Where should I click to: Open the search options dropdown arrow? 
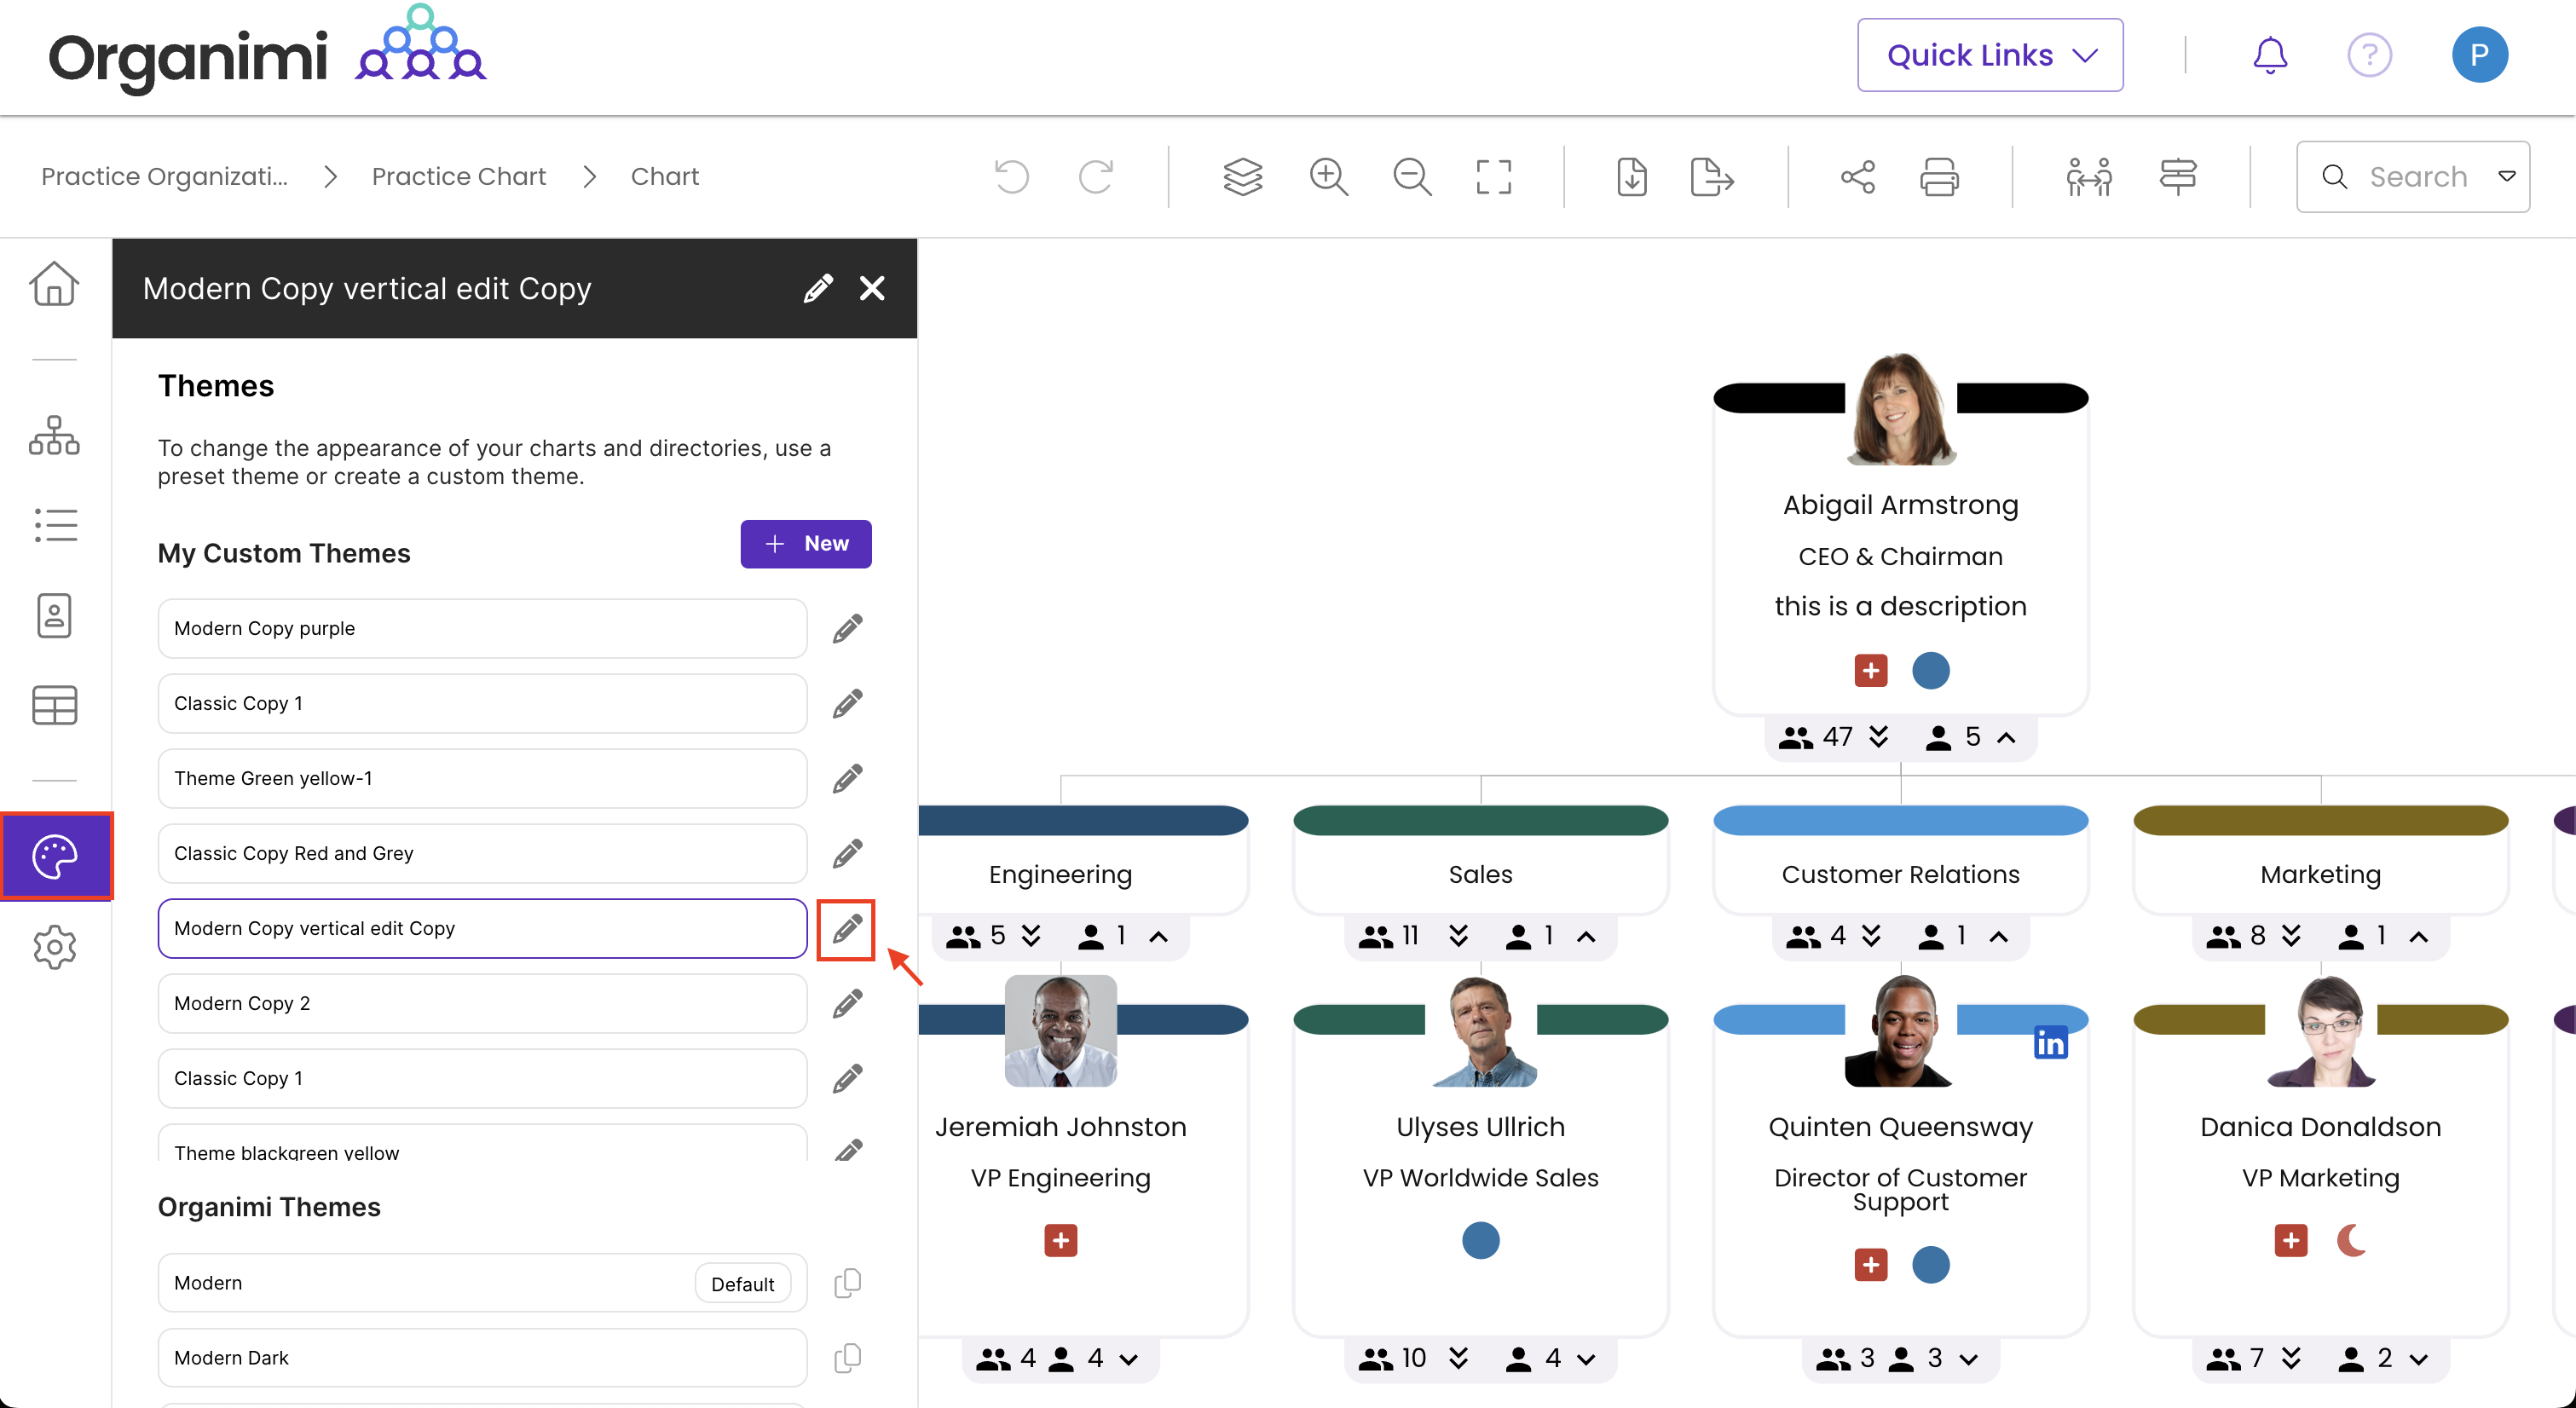coord(2507,177)
